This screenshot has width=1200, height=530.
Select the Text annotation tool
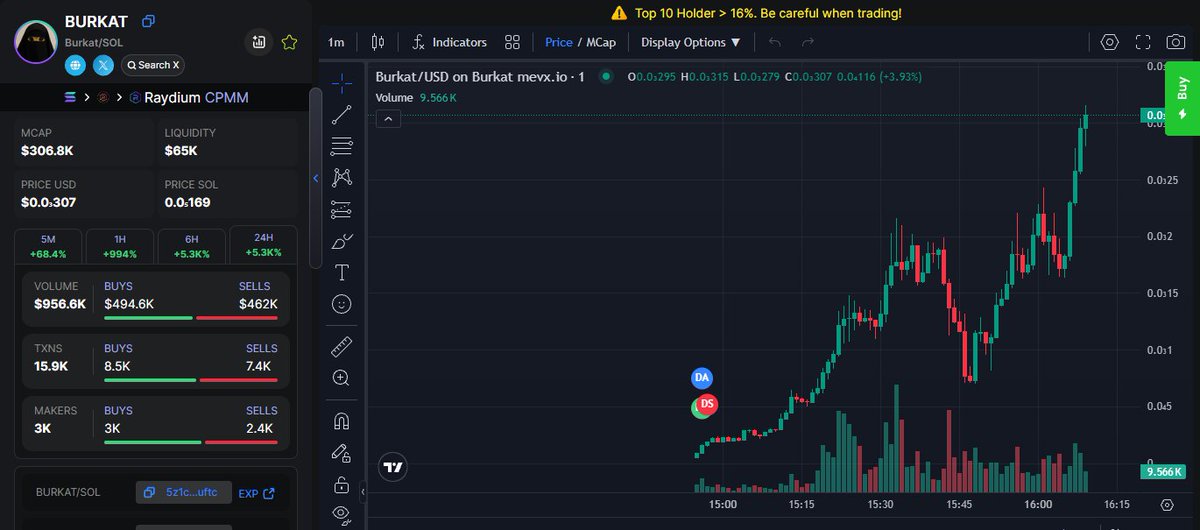click(x=341, y=272)
